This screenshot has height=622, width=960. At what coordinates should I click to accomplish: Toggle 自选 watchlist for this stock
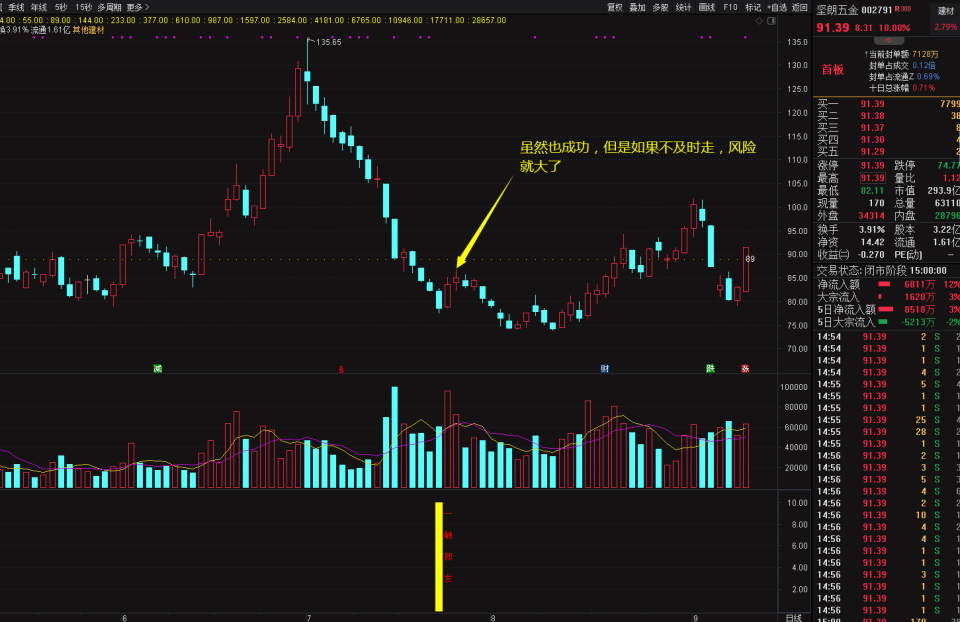click(776, 7)
